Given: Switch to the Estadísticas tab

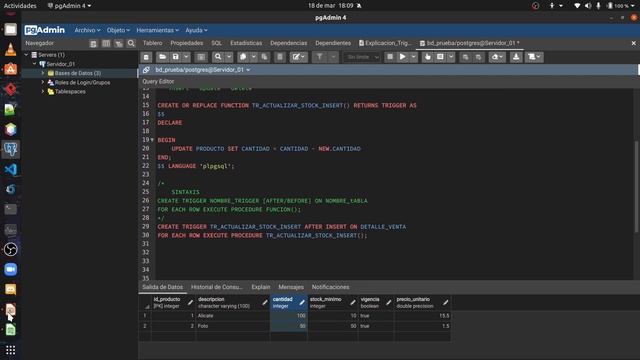Looking at the screenshot, I should click(x=246, y=43).
